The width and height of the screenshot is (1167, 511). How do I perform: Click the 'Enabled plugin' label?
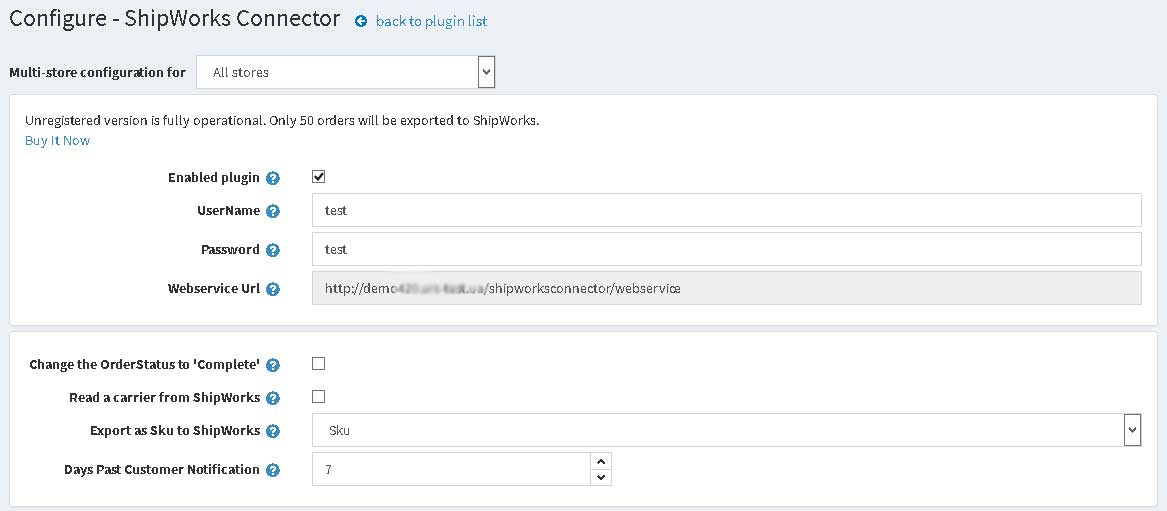point(214,178)
